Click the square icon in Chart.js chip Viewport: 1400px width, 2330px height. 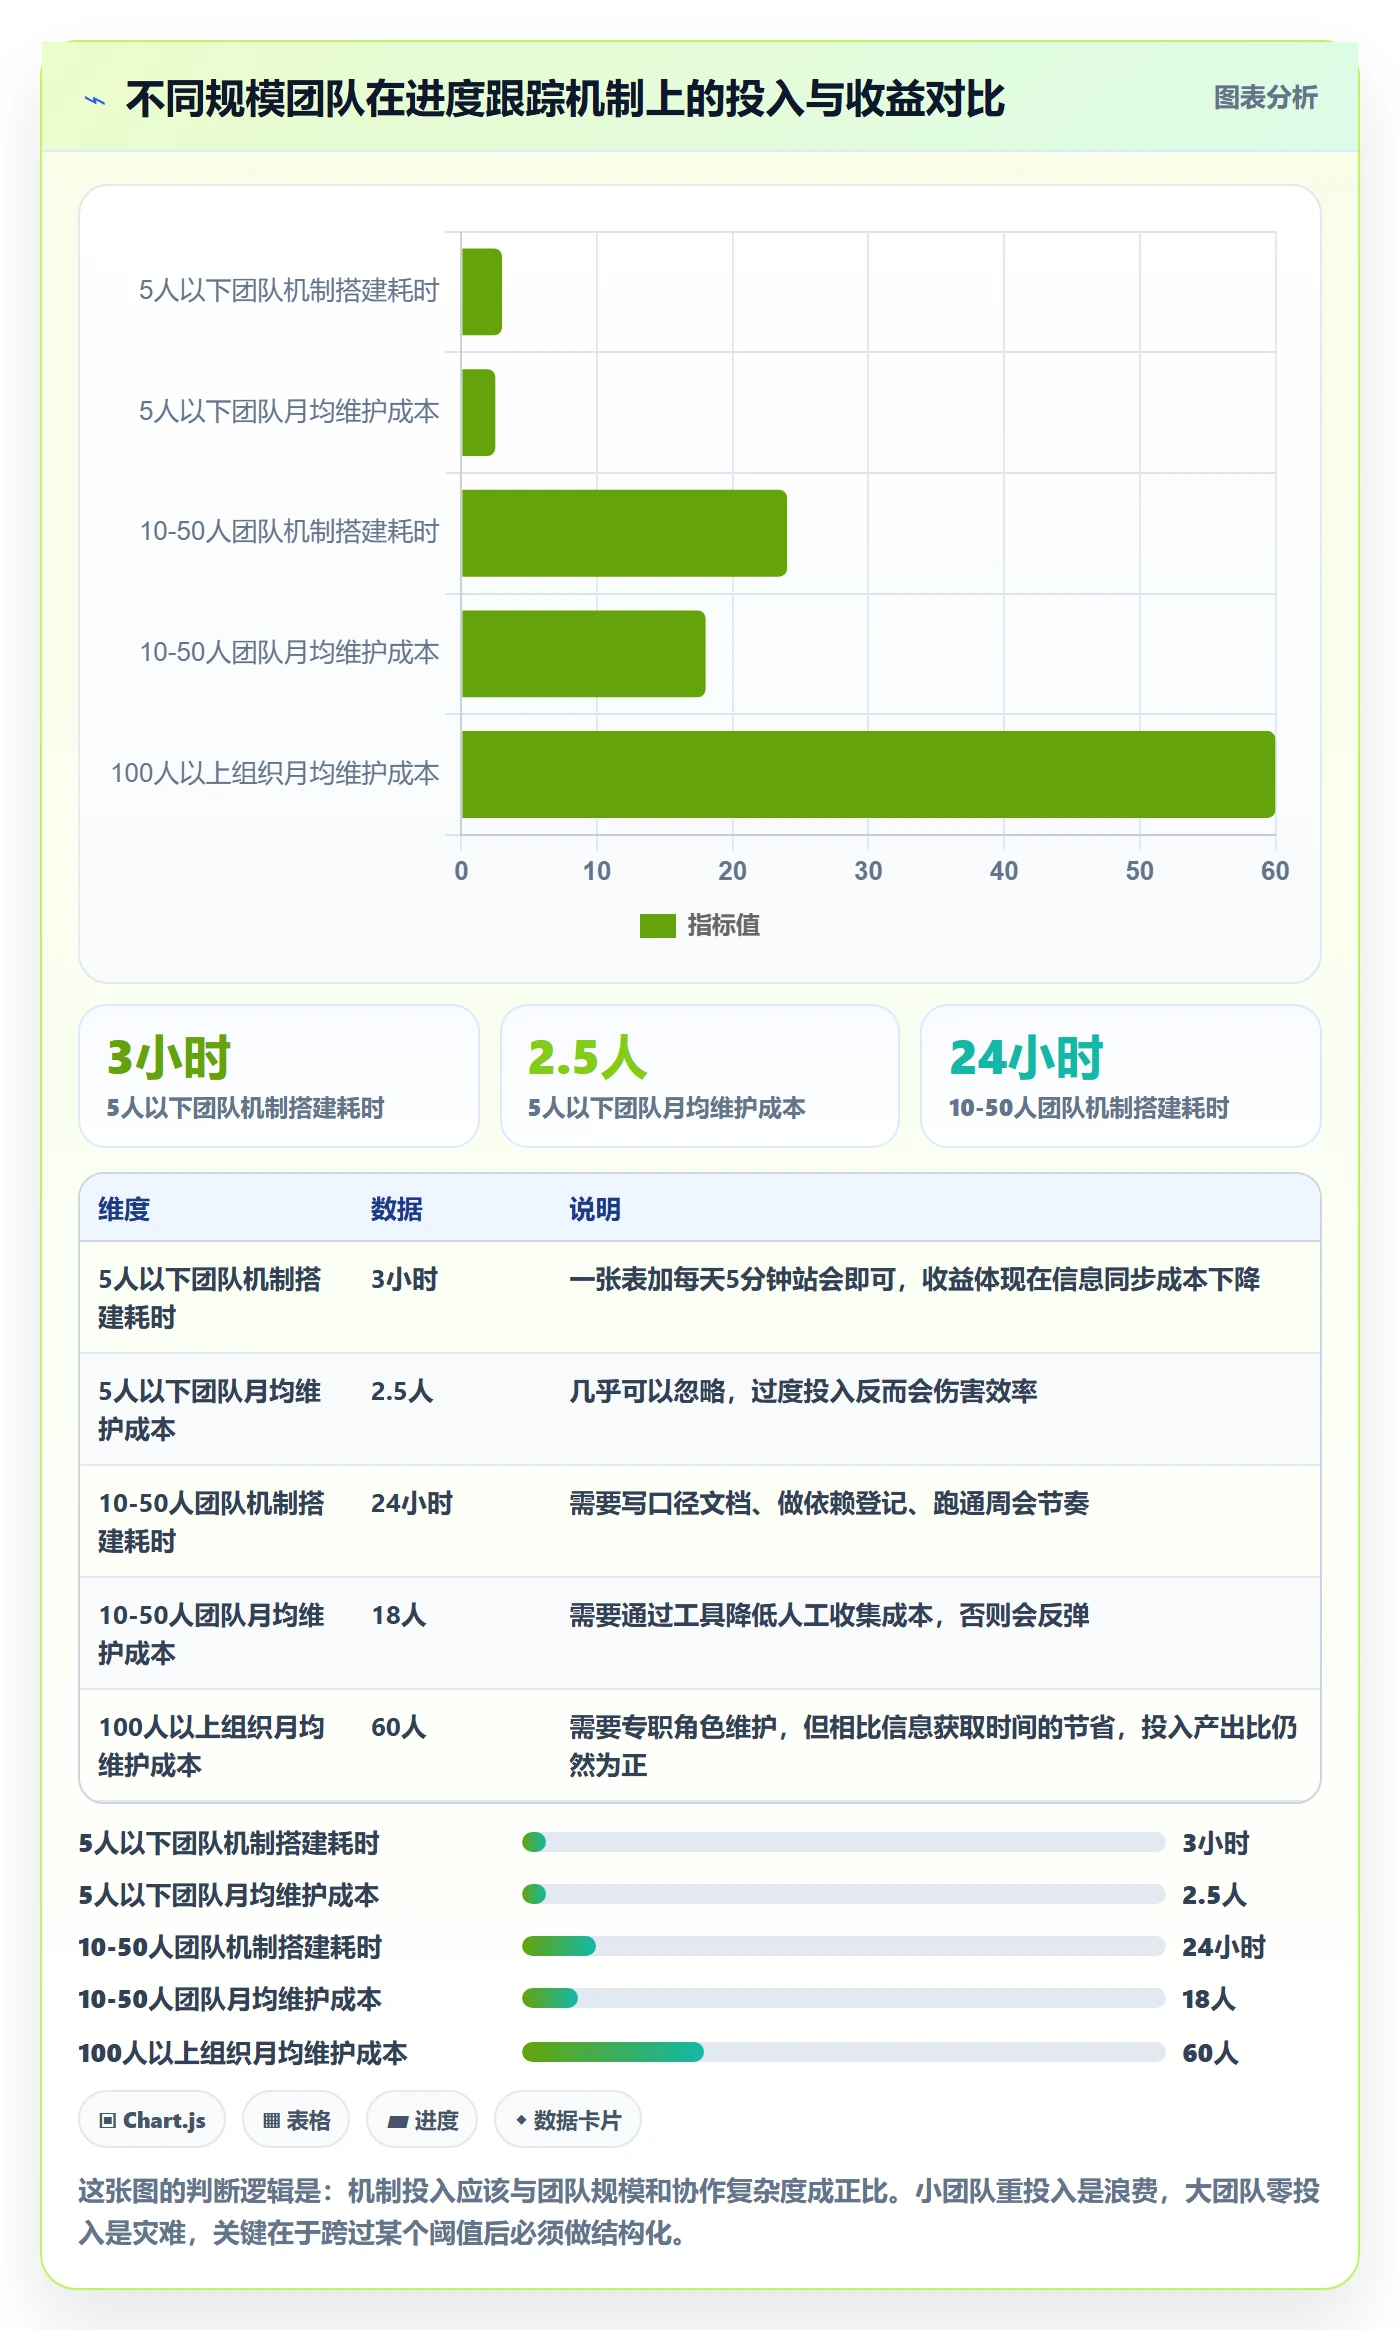[x=108, y=2121]
